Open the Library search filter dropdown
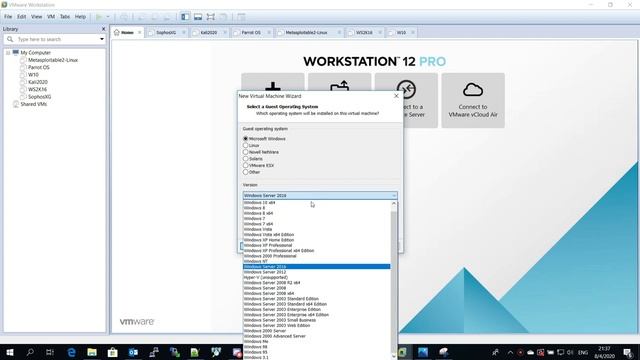The image size is (640, 360). 102,39
